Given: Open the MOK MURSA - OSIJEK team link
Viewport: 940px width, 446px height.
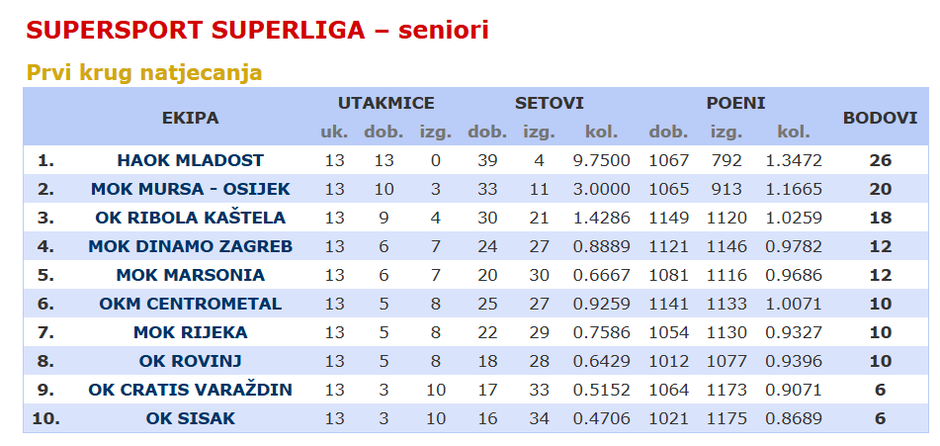Looking at the screenshot, I should tap(190, 189).
